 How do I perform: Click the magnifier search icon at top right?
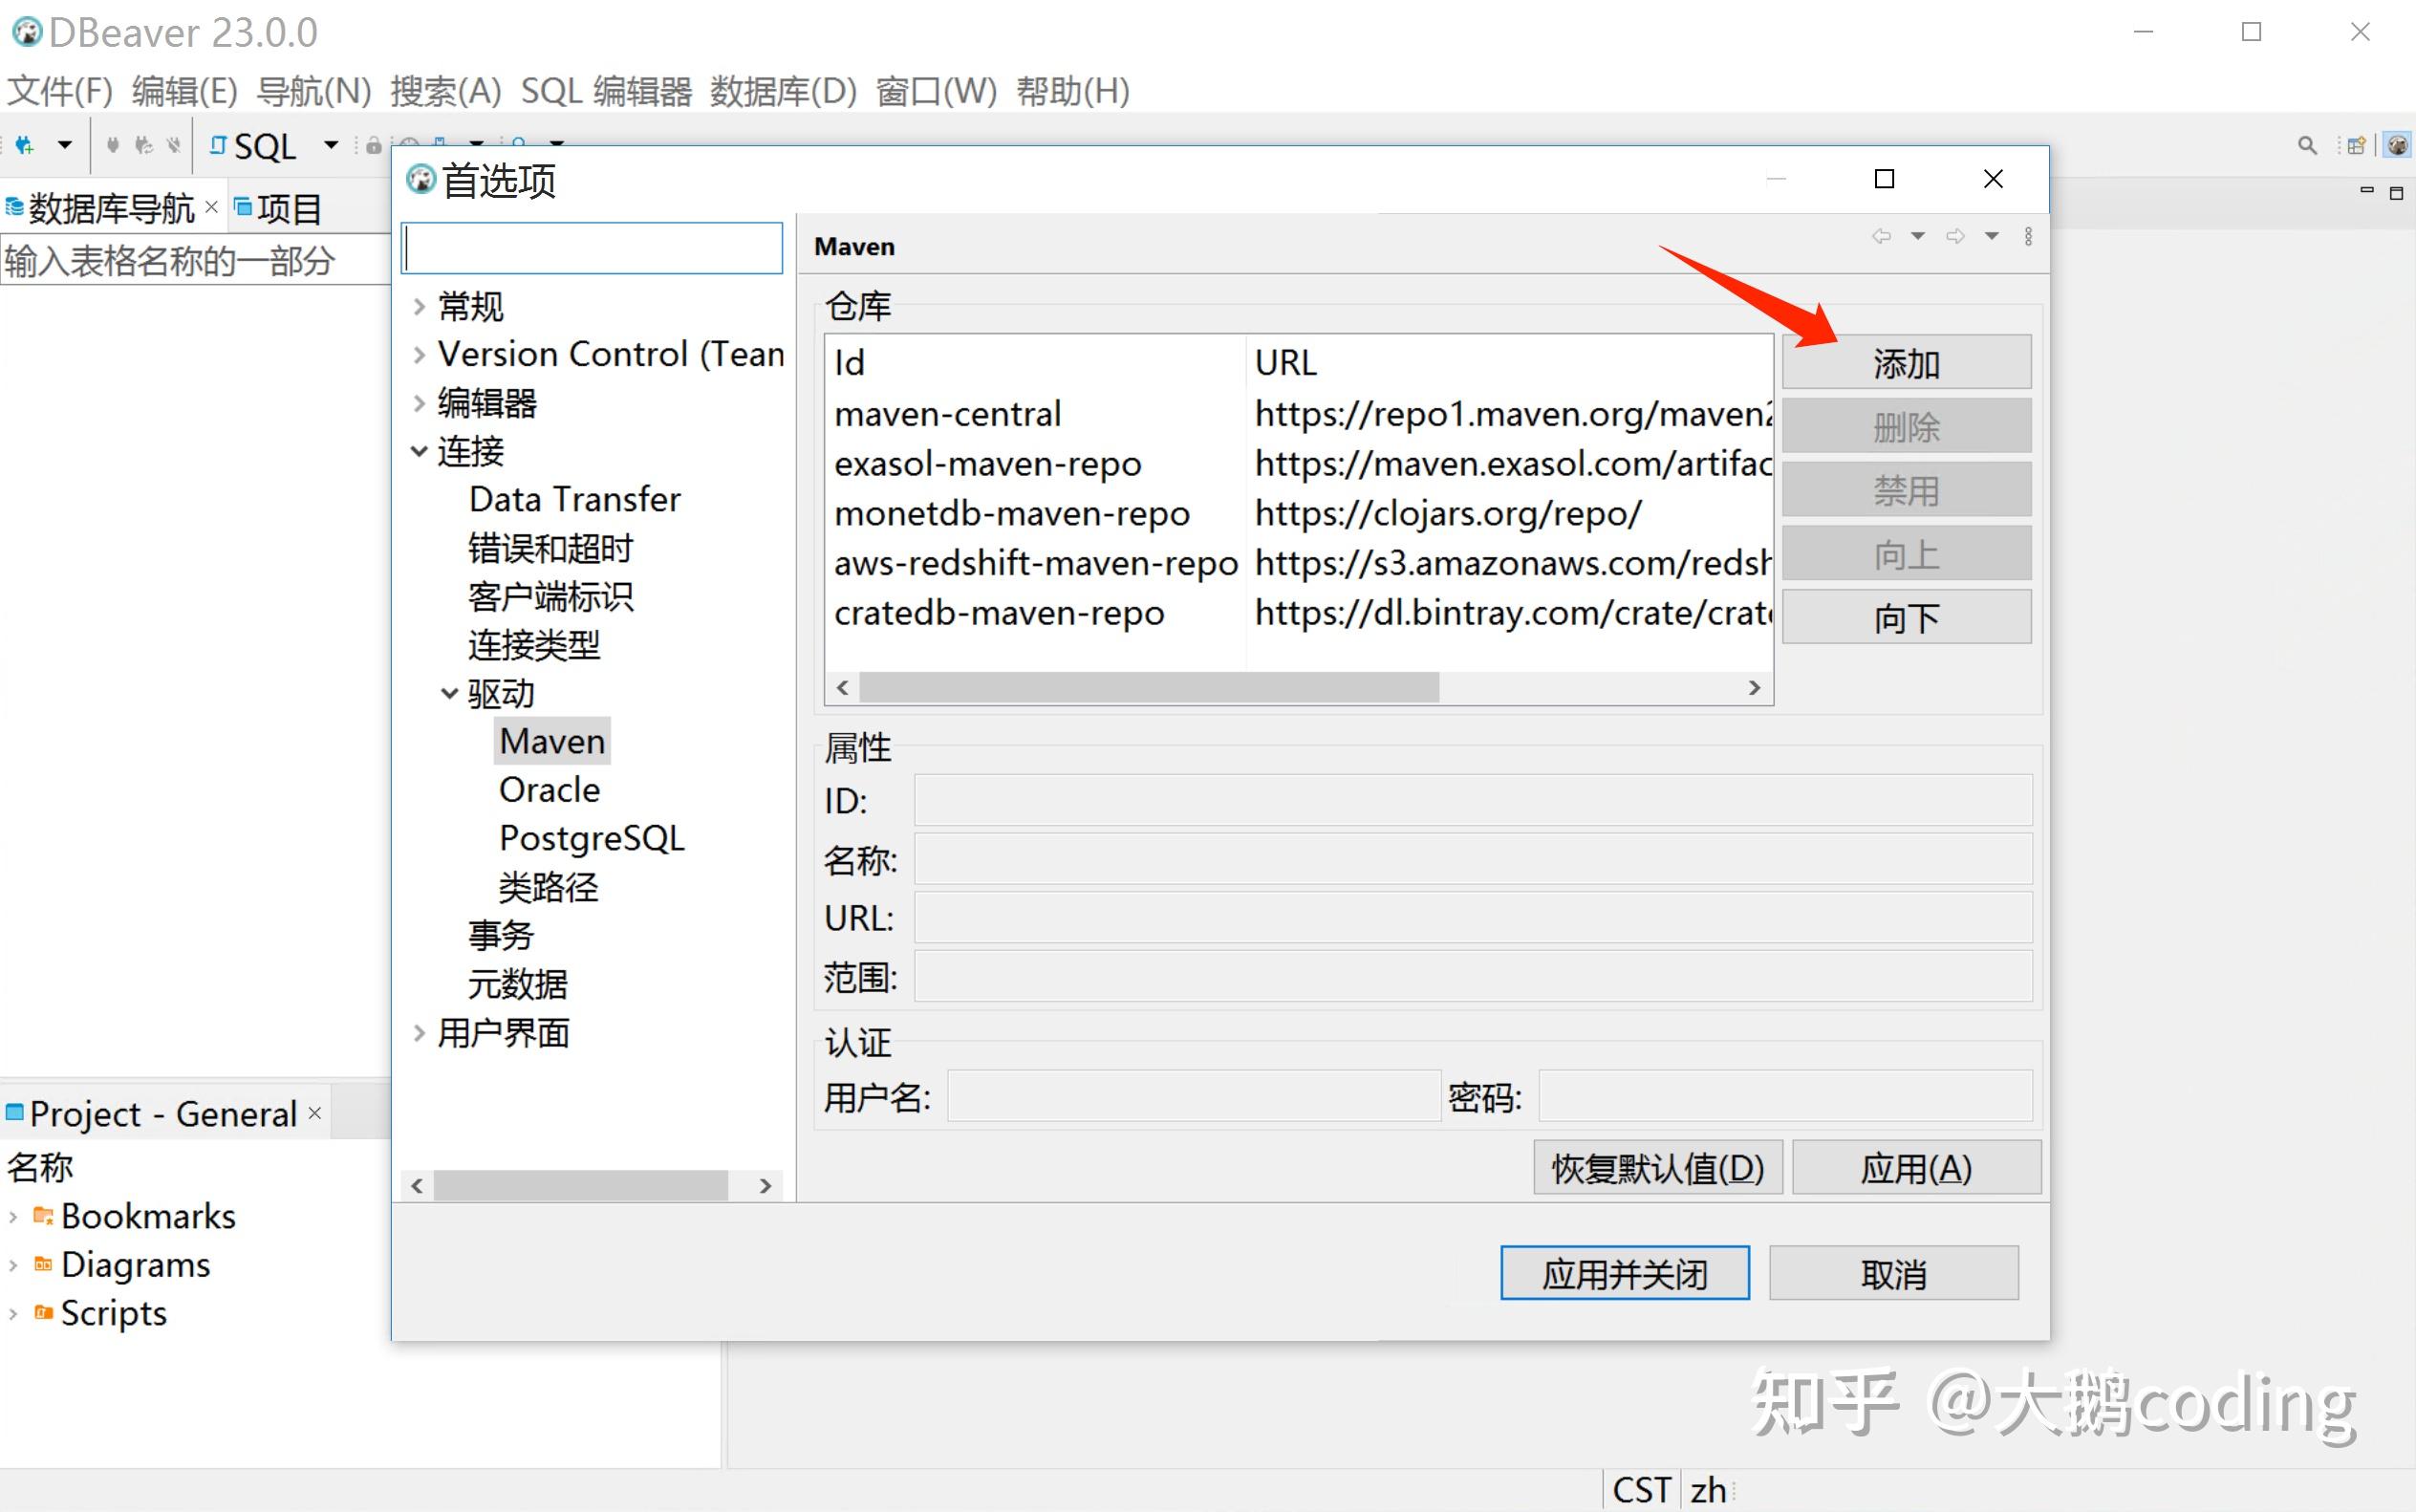click(2307, 146)
